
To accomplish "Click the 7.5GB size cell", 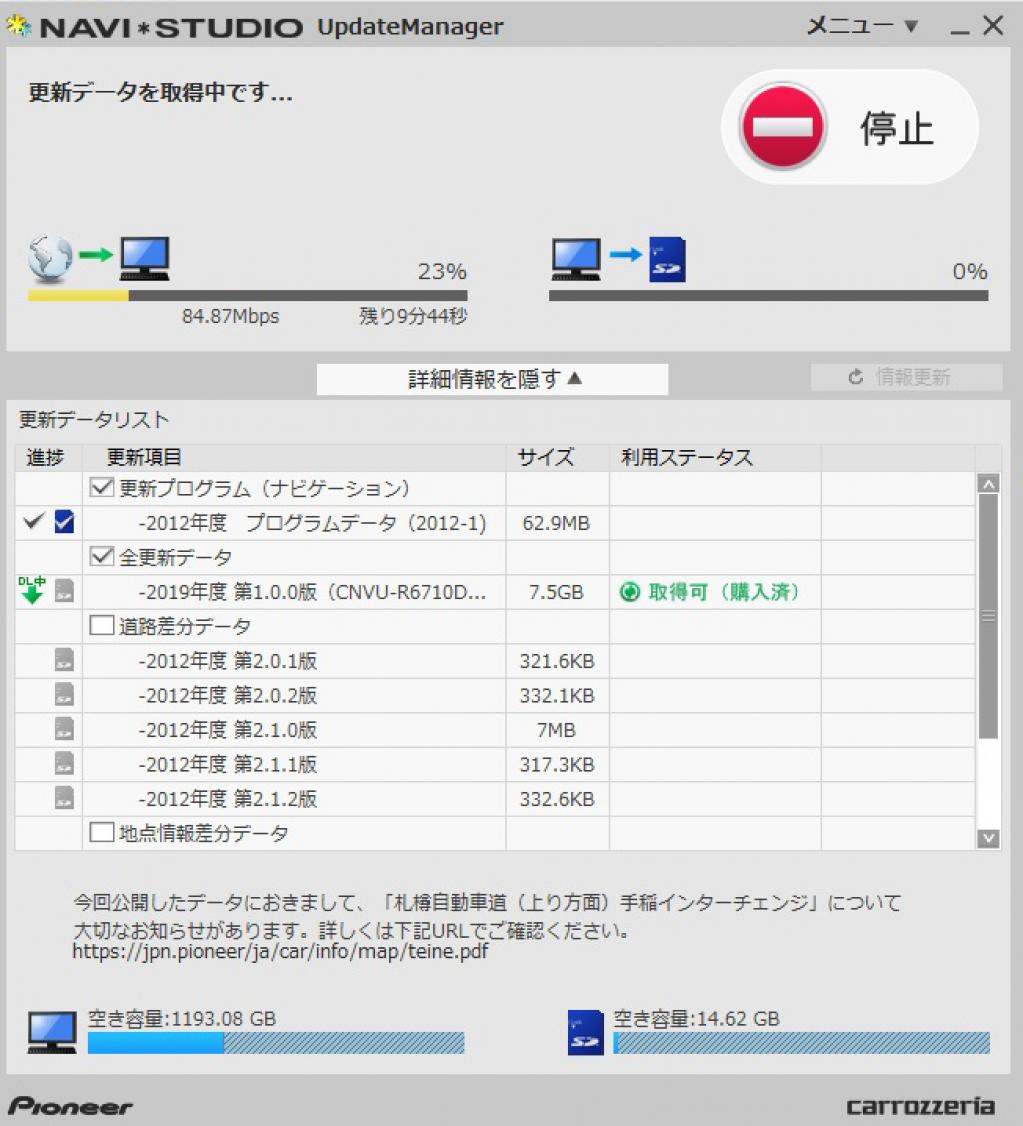I will 556,592.
